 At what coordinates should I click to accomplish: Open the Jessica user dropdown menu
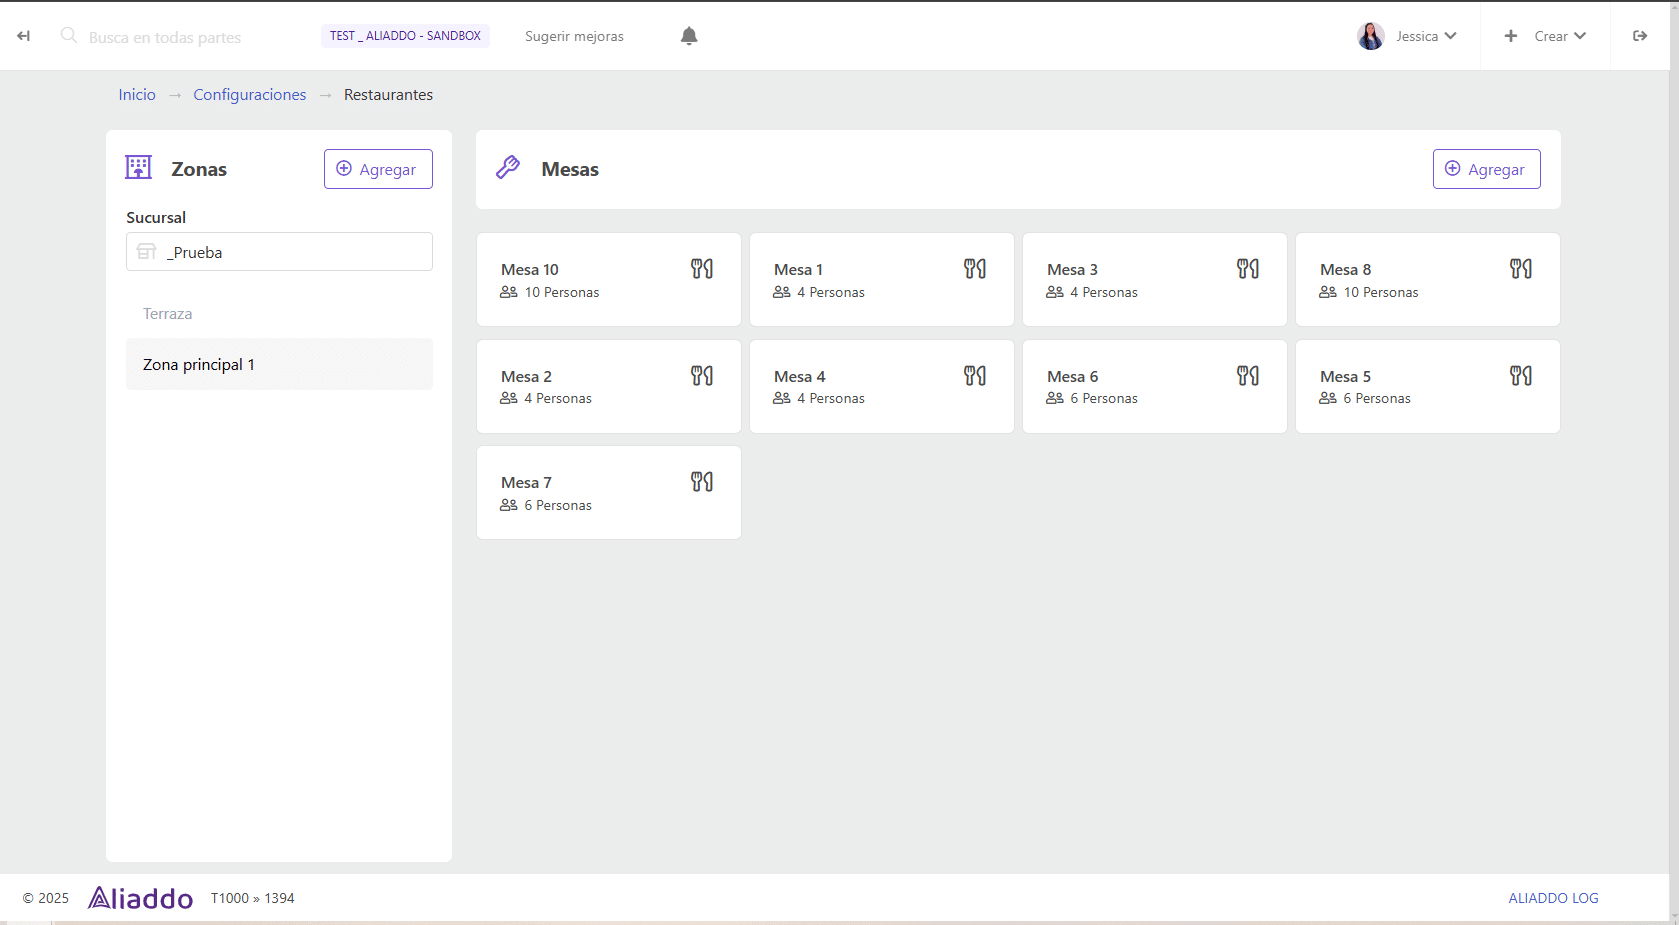point(1425,36)
